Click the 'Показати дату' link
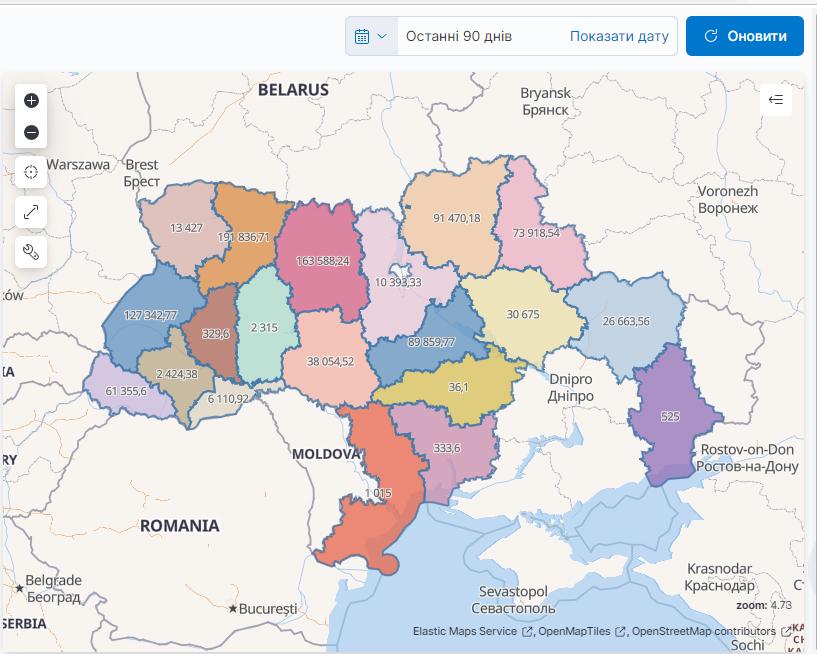The height and width of the screenshot is (654, 817). click(619, 36)
